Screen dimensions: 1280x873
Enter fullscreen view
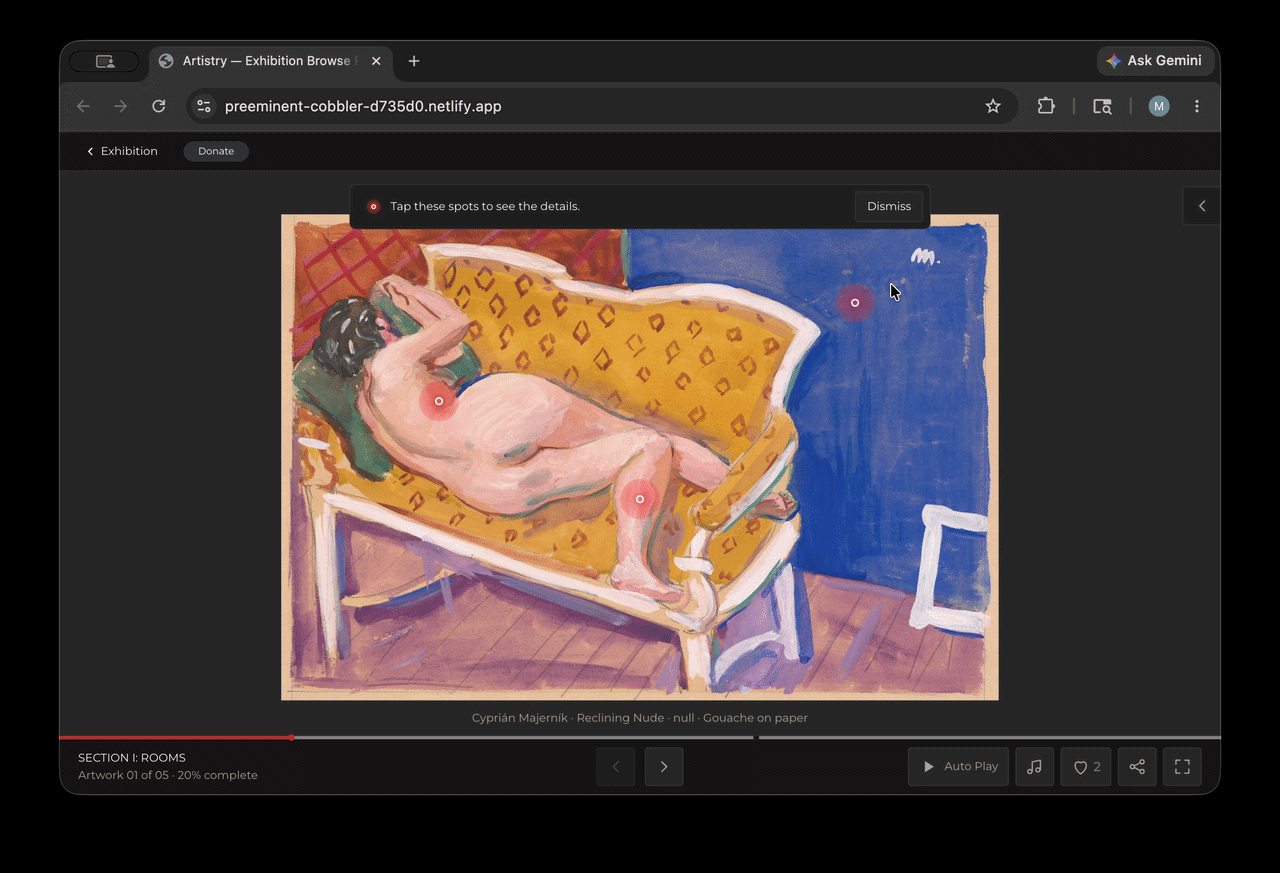pyautogui.click(x=1182, y=767)
